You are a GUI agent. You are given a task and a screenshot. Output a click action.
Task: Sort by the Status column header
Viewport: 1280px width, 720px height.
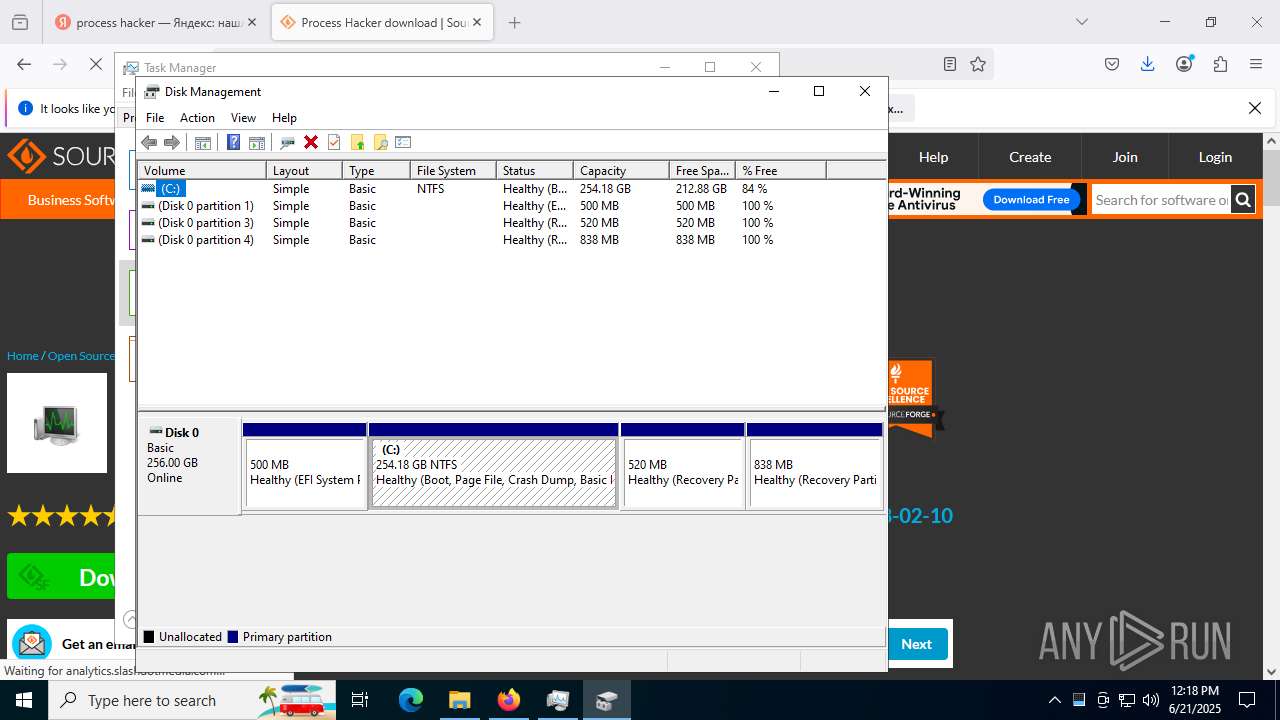tap(535, 170)
